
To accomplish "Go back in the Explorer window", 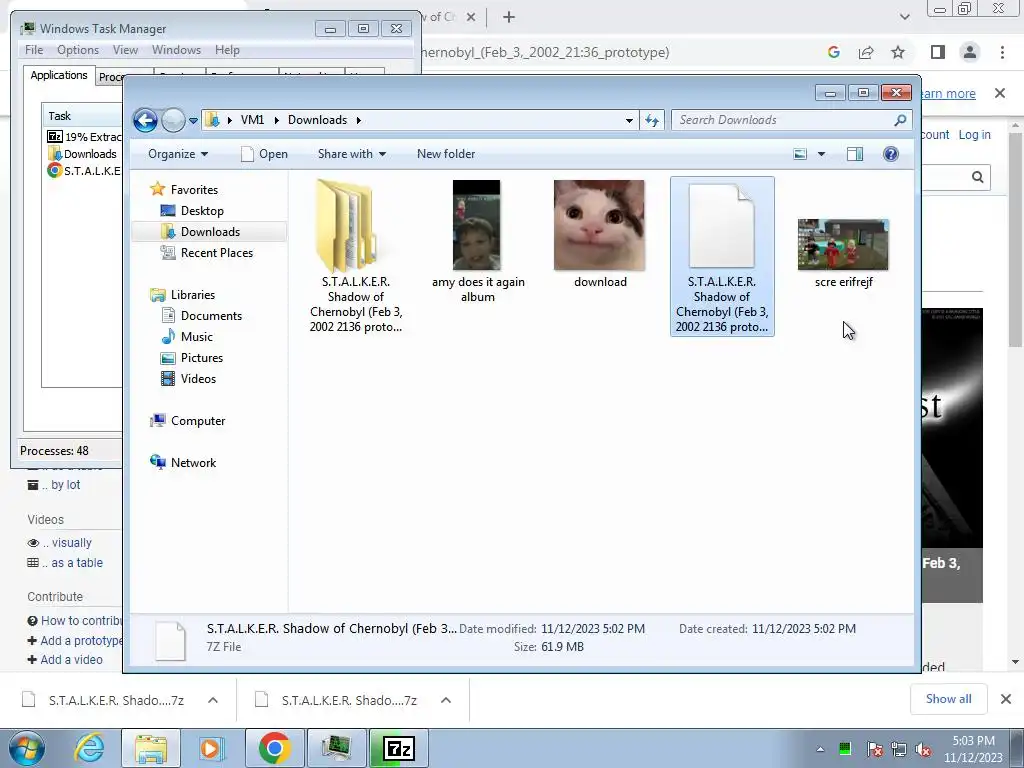I will coord(145,120).
